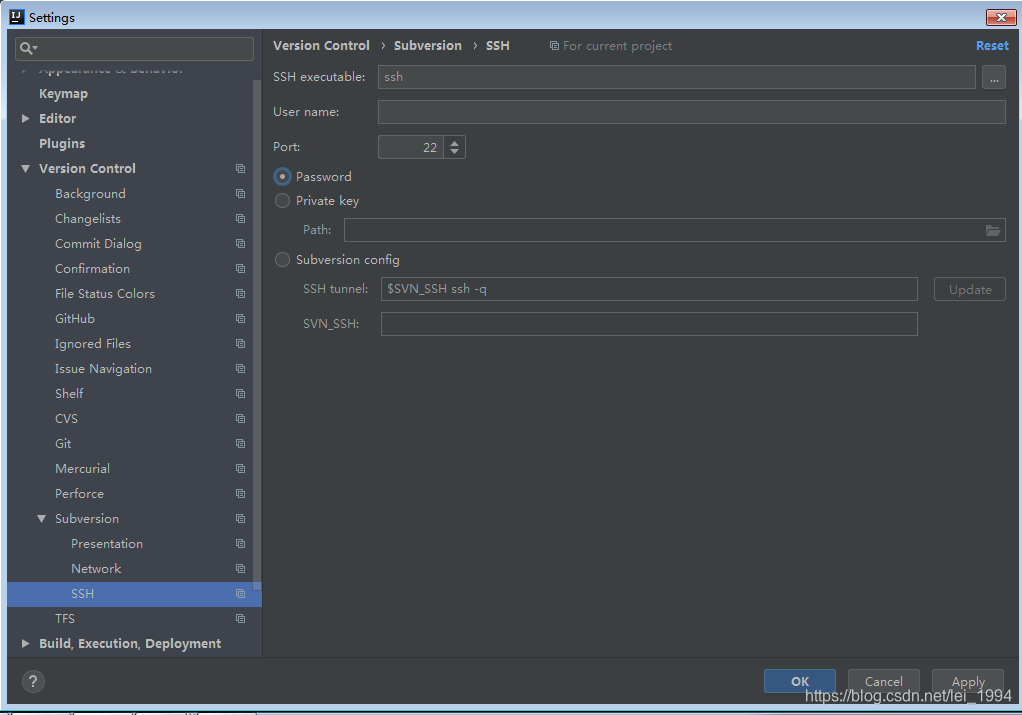Click inside the User name input field
Image resolution: width=1022 pixels, height=715 pixels.
click(690, 111)
